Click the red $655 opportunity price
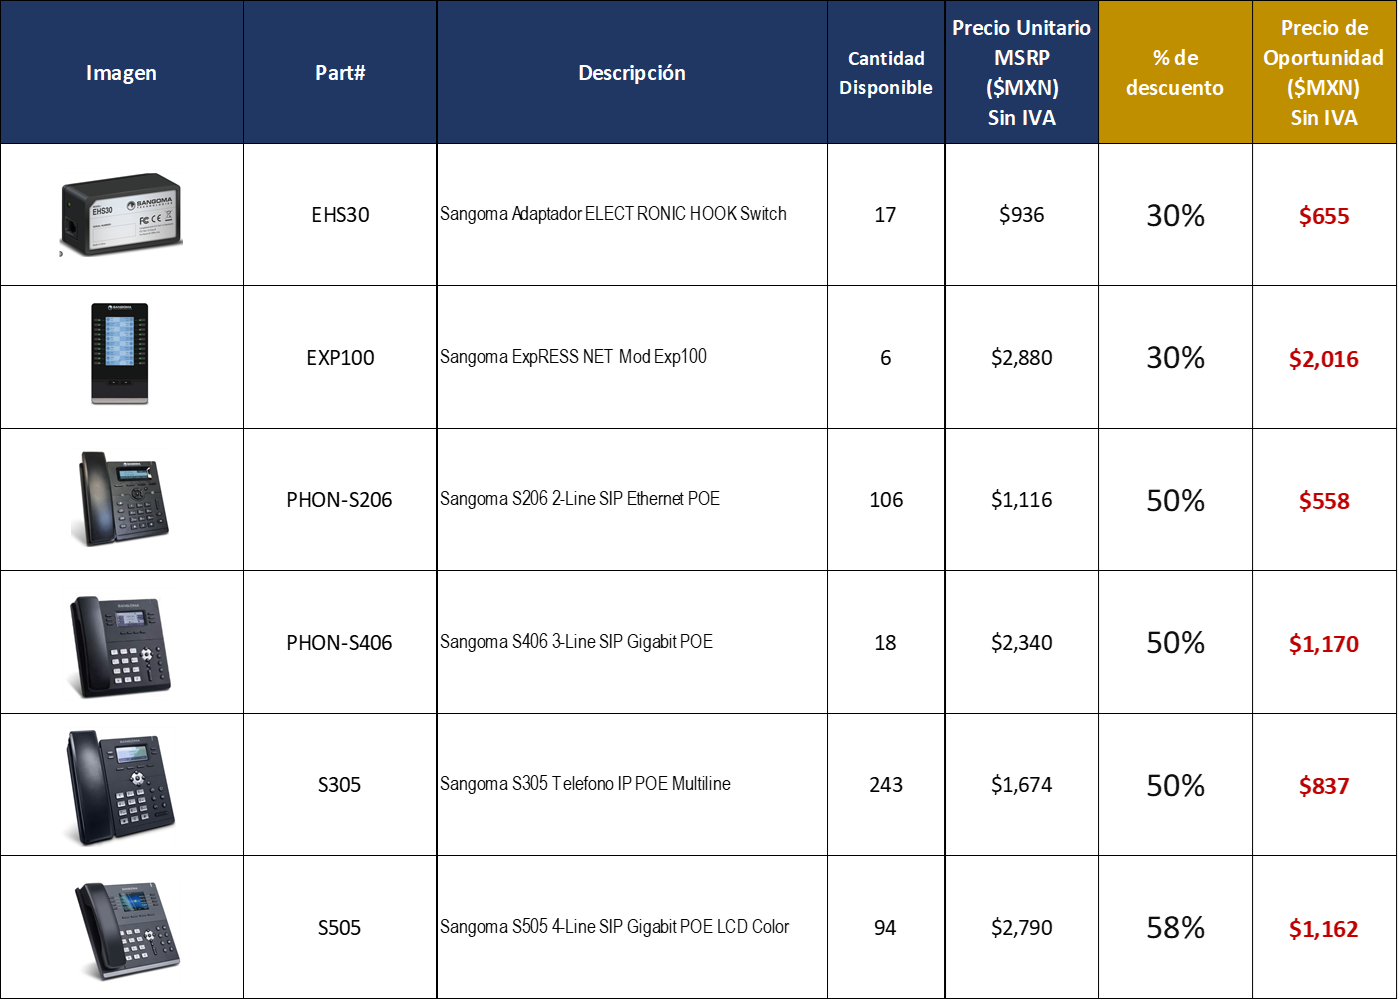This screenshot has width=1398, height=1000. (x=1324, y=216)
